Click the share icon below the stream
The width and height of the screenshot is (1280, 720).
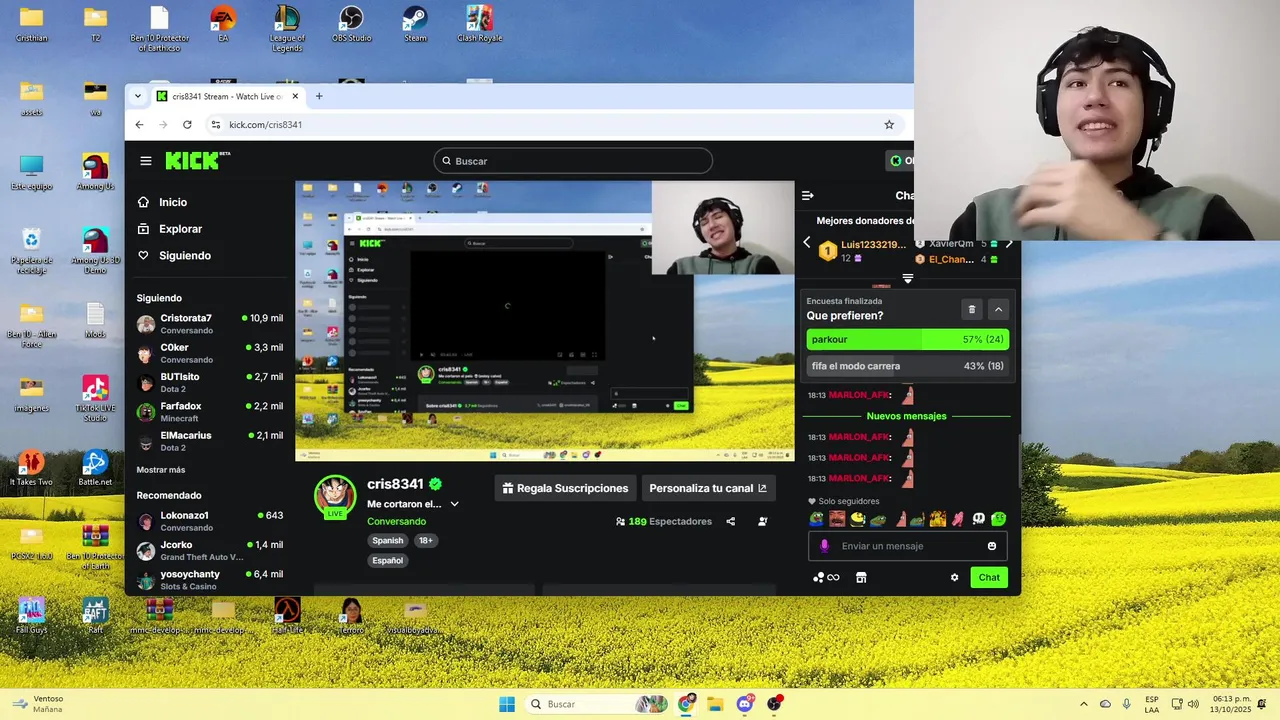(x=731, y=521)
